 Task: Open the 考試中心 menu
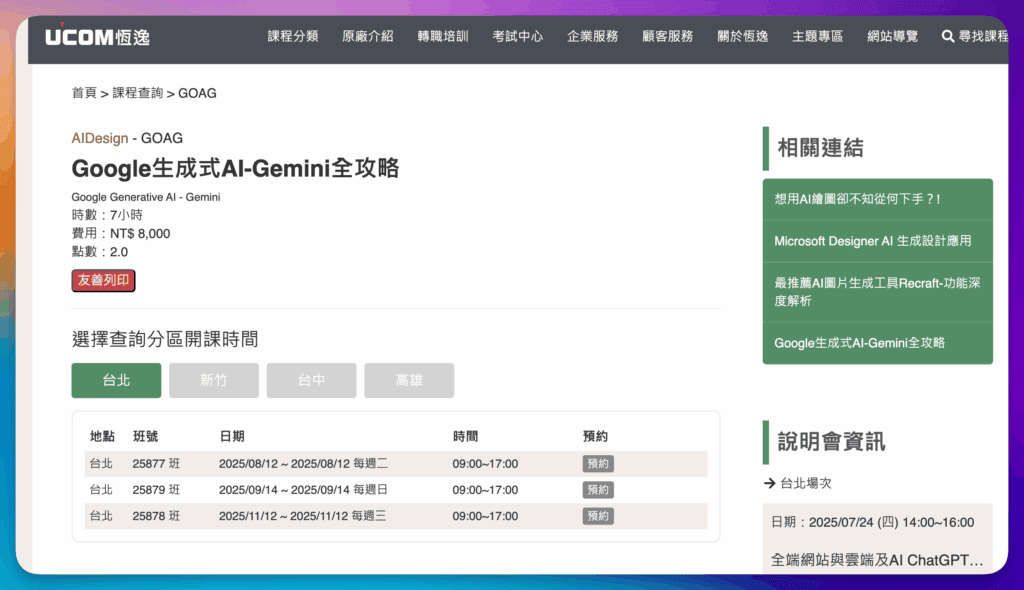(x=517, y=37)
